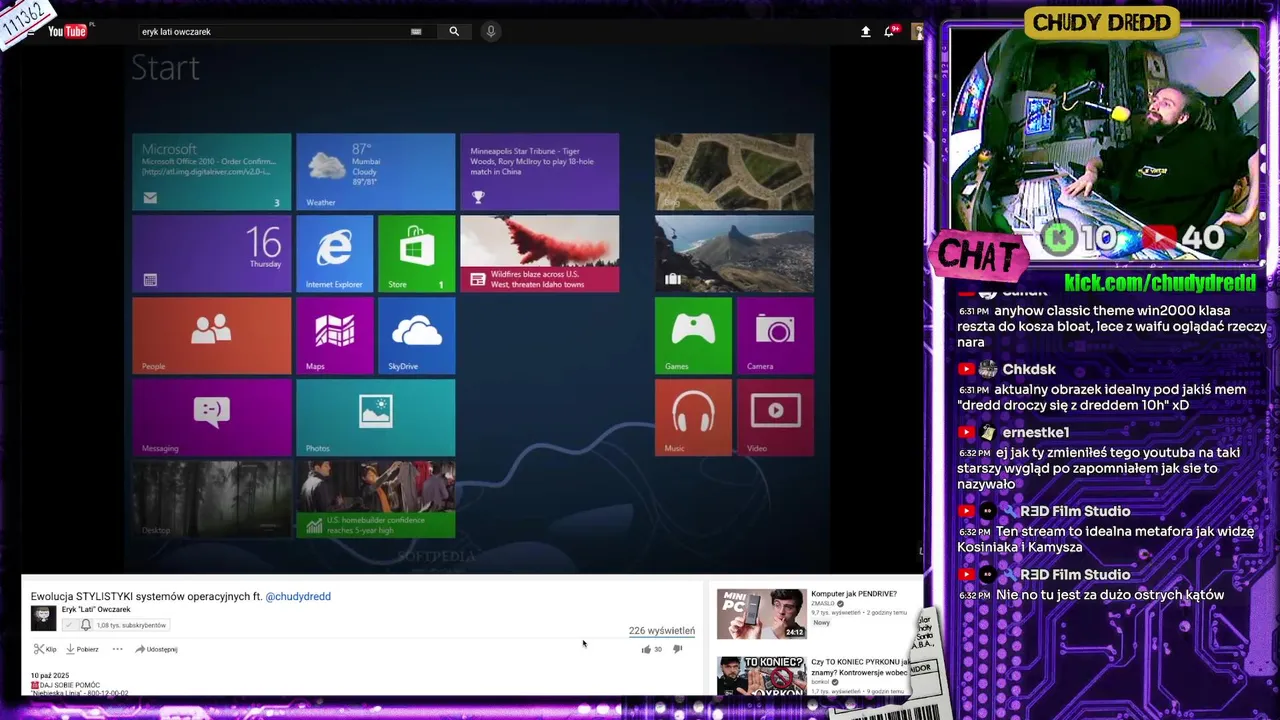Click the Chkdsk username in chat
This screenshot has width=1280, height=720.
1028,369
